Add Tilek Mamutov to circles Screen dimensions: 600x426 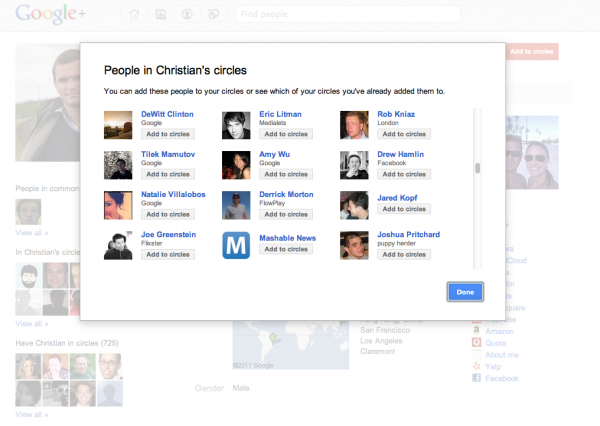pyautogui.click(x=168, y=174)
